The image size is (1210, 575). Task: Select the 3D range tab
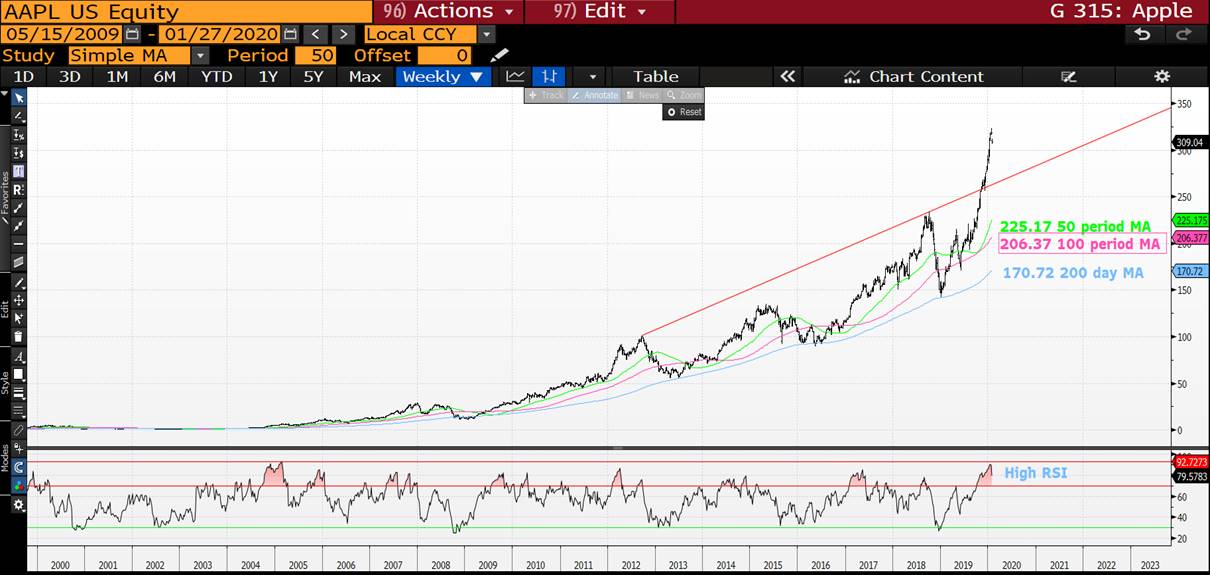click(x=69, y=76)
